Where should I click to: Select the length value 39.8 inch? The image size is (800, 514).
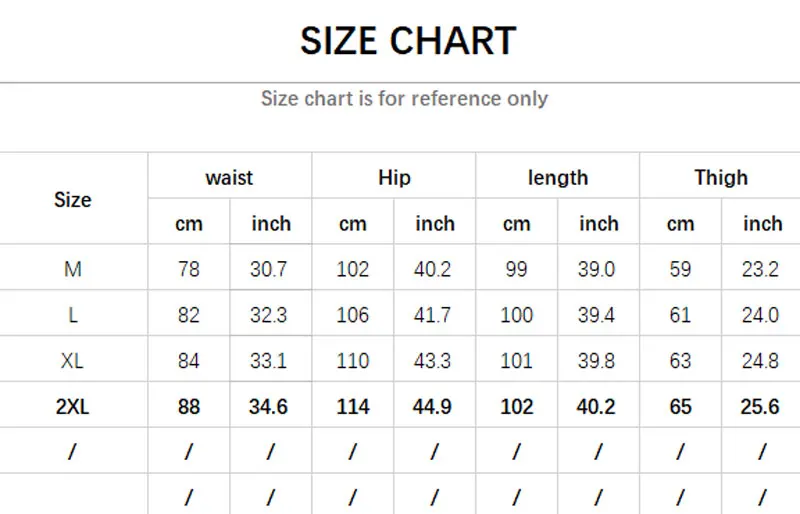598,361
